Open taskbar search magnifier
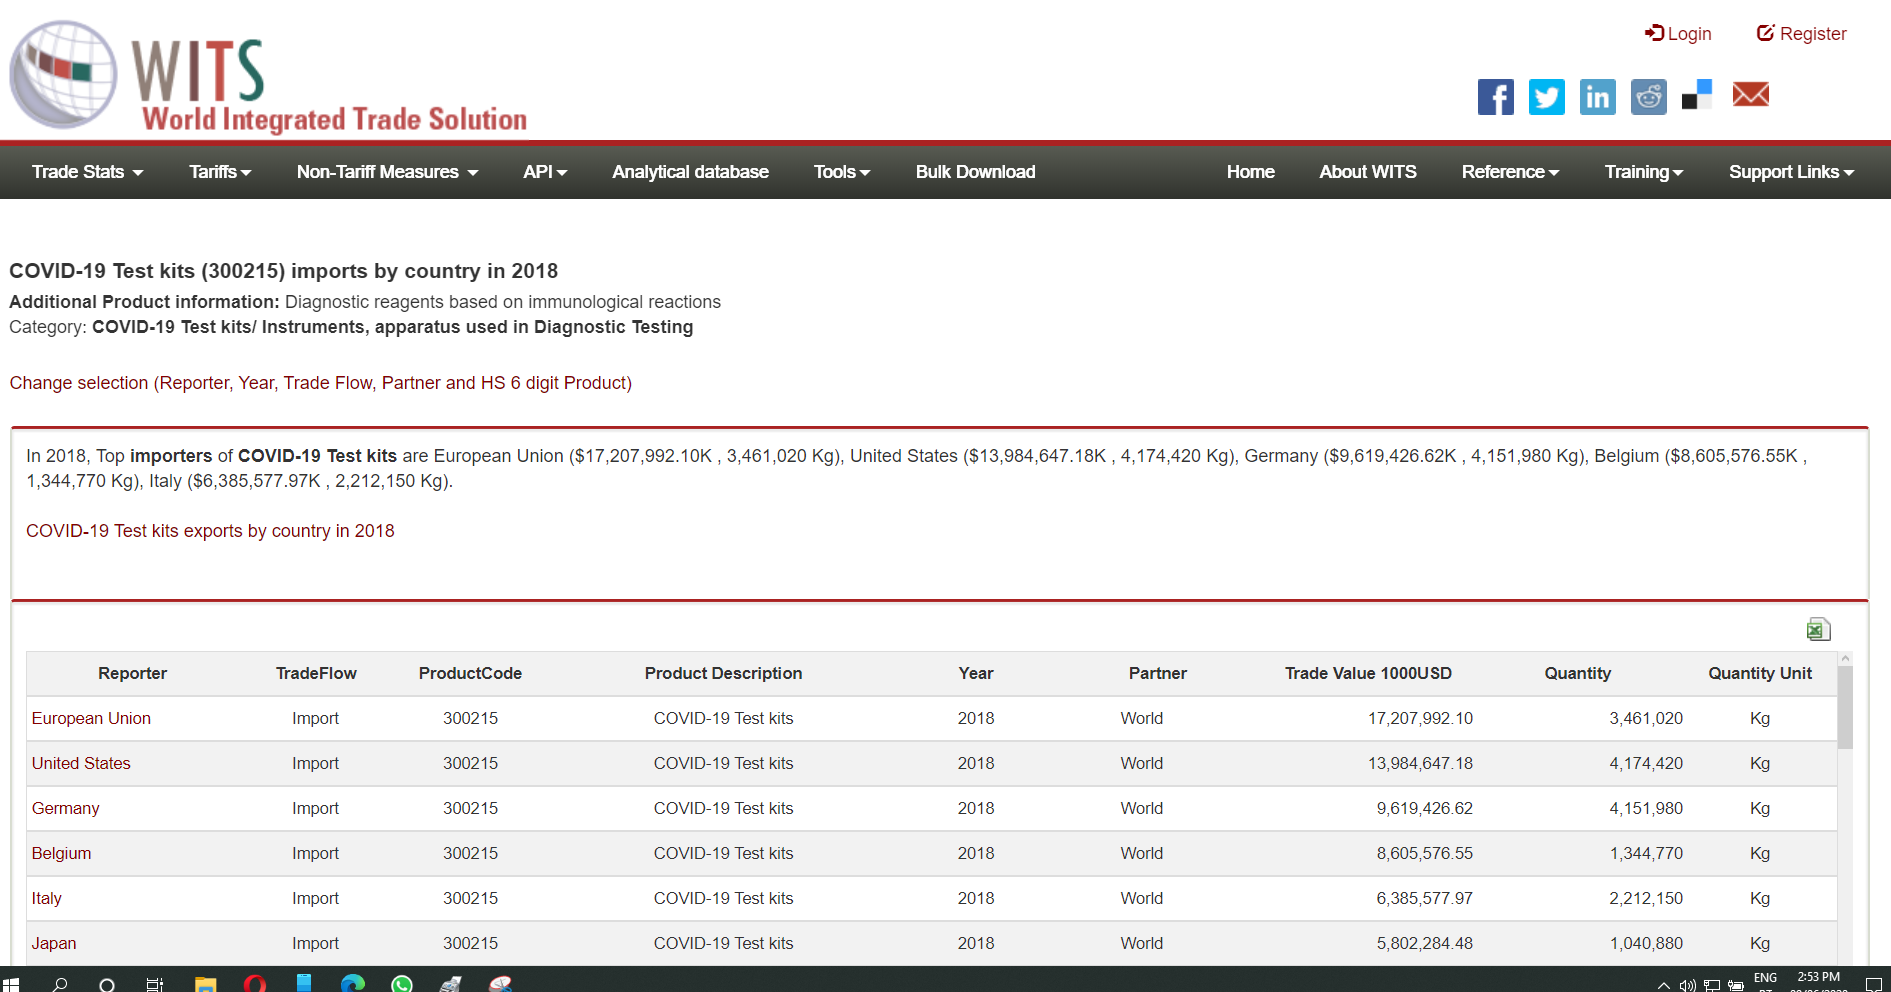The width and height of the screenshot is (1891, 992). click(60, 984)
